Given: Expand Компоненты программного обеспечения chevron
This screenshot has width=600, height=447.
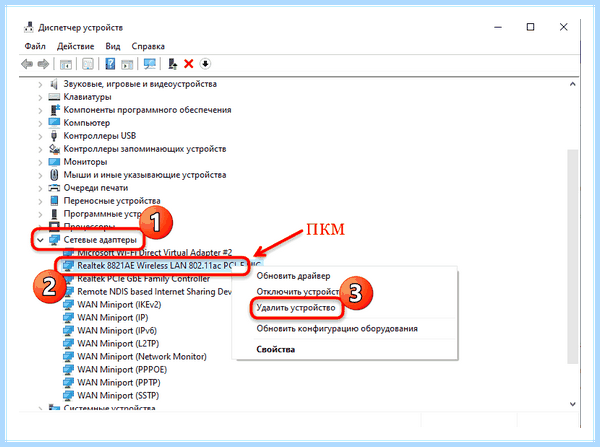Looking at the screenshot, I should 40,110.
